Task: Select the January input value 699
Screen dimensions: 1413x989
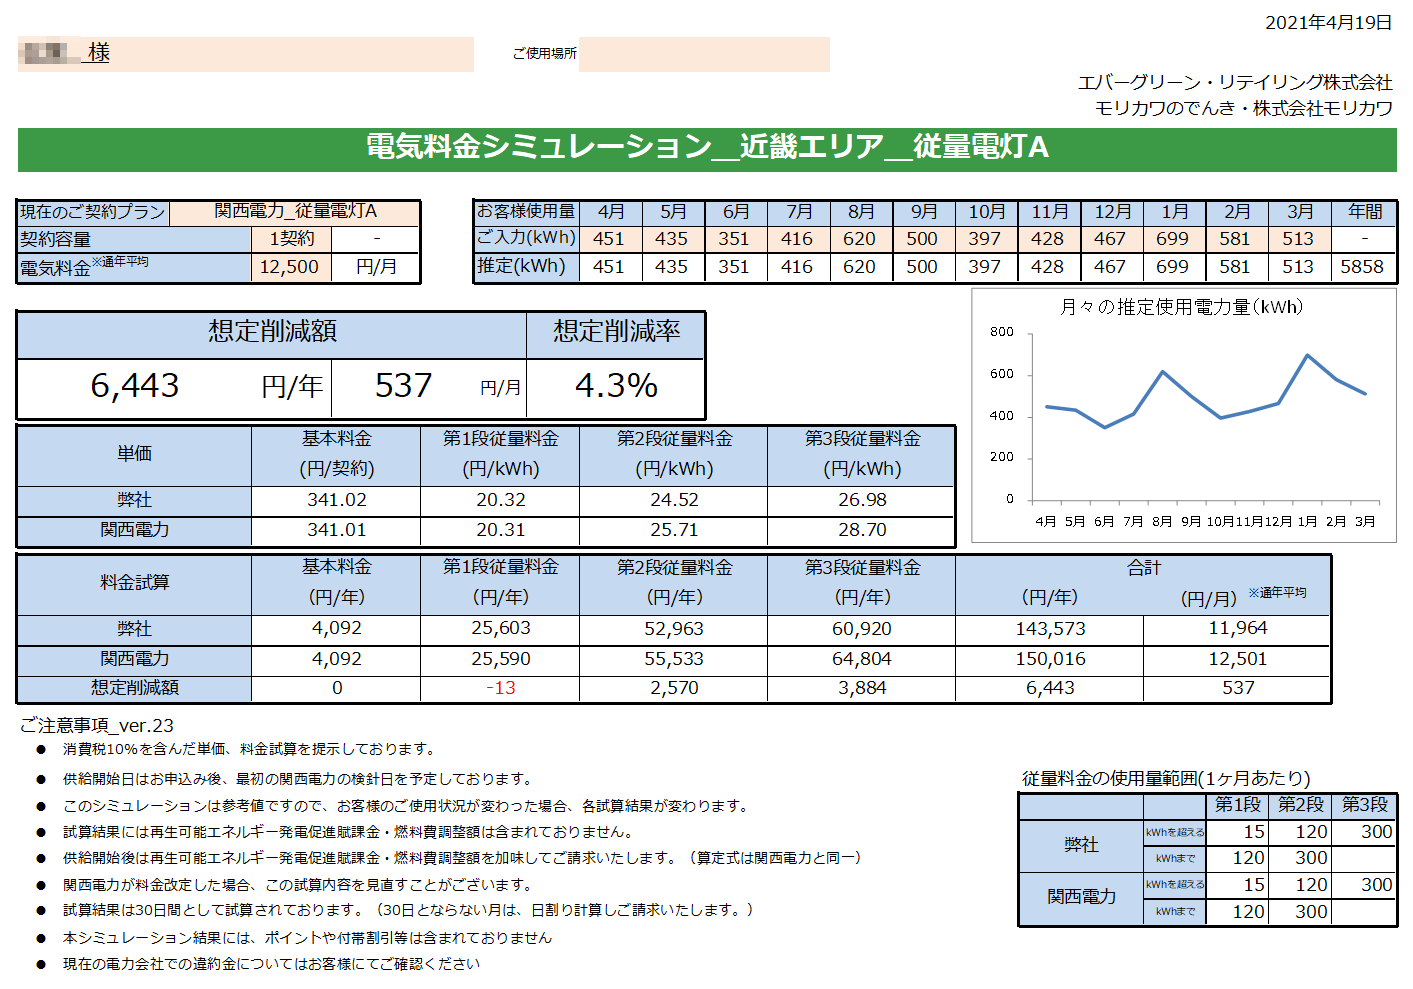Action: [x=1173, y=239]
